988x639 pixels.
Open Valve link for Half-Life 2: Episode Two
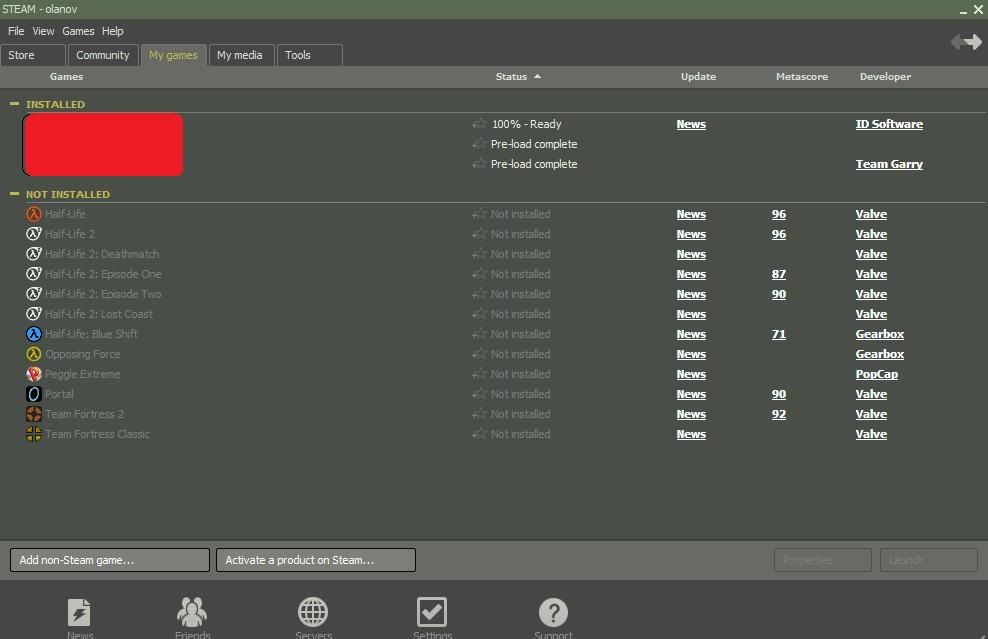click(871, 294)
